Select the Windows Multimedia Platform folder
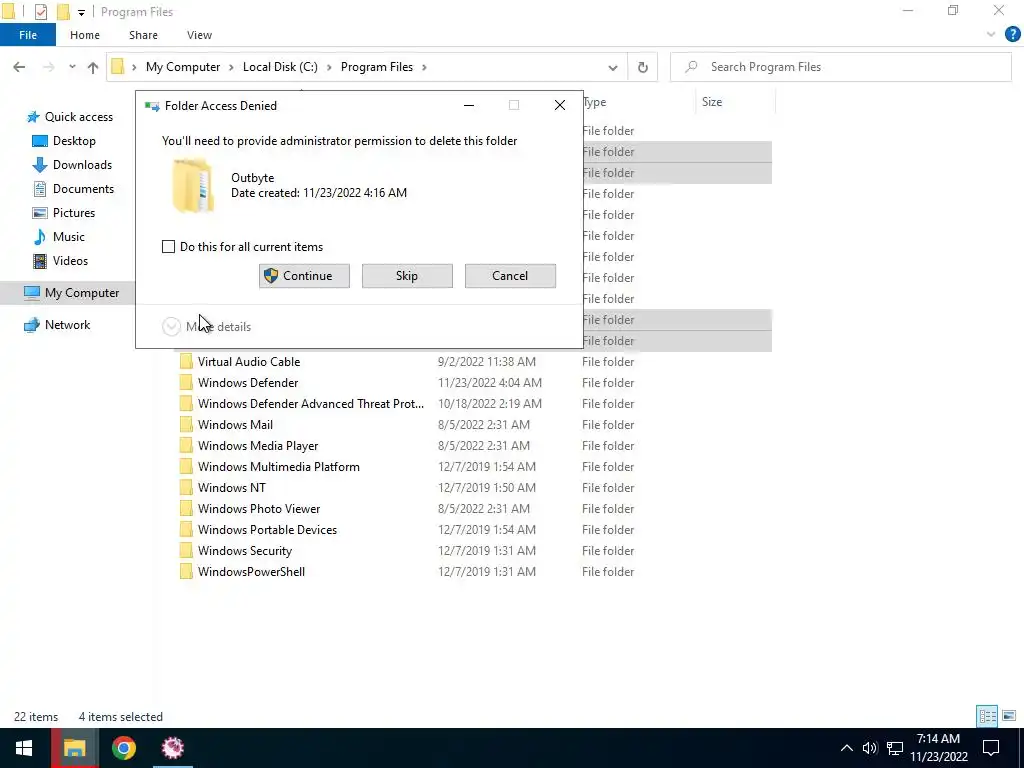 [x=279, y=467]
